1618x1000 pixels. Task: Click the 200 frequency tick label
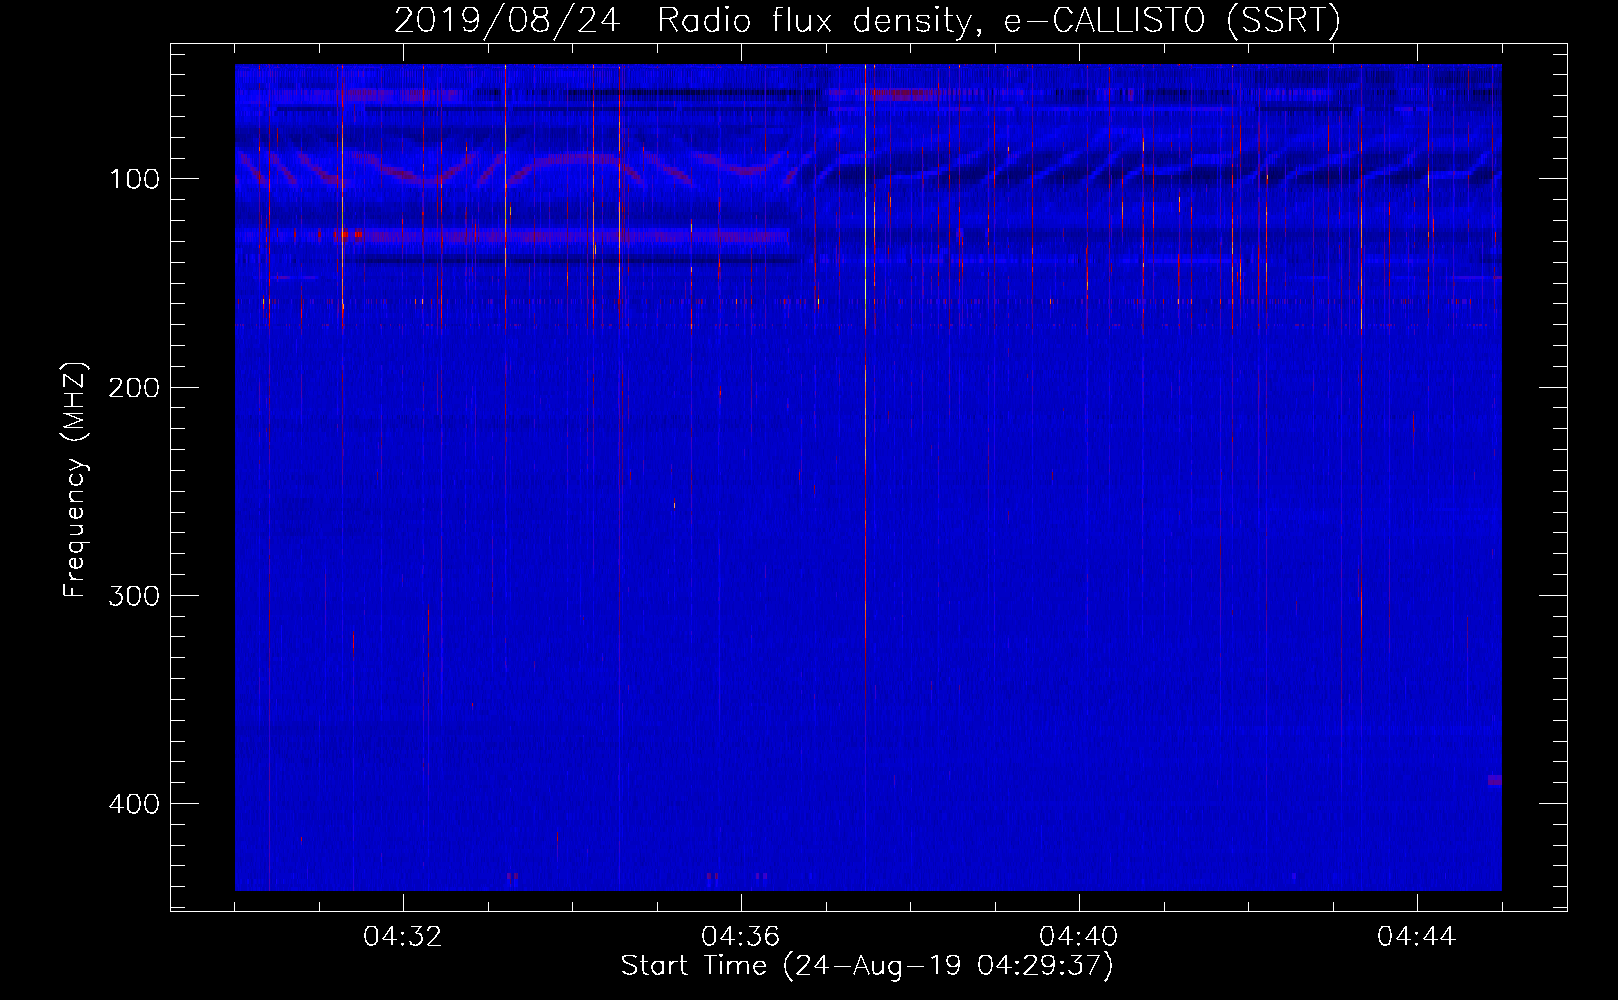(x=134, y=387)
